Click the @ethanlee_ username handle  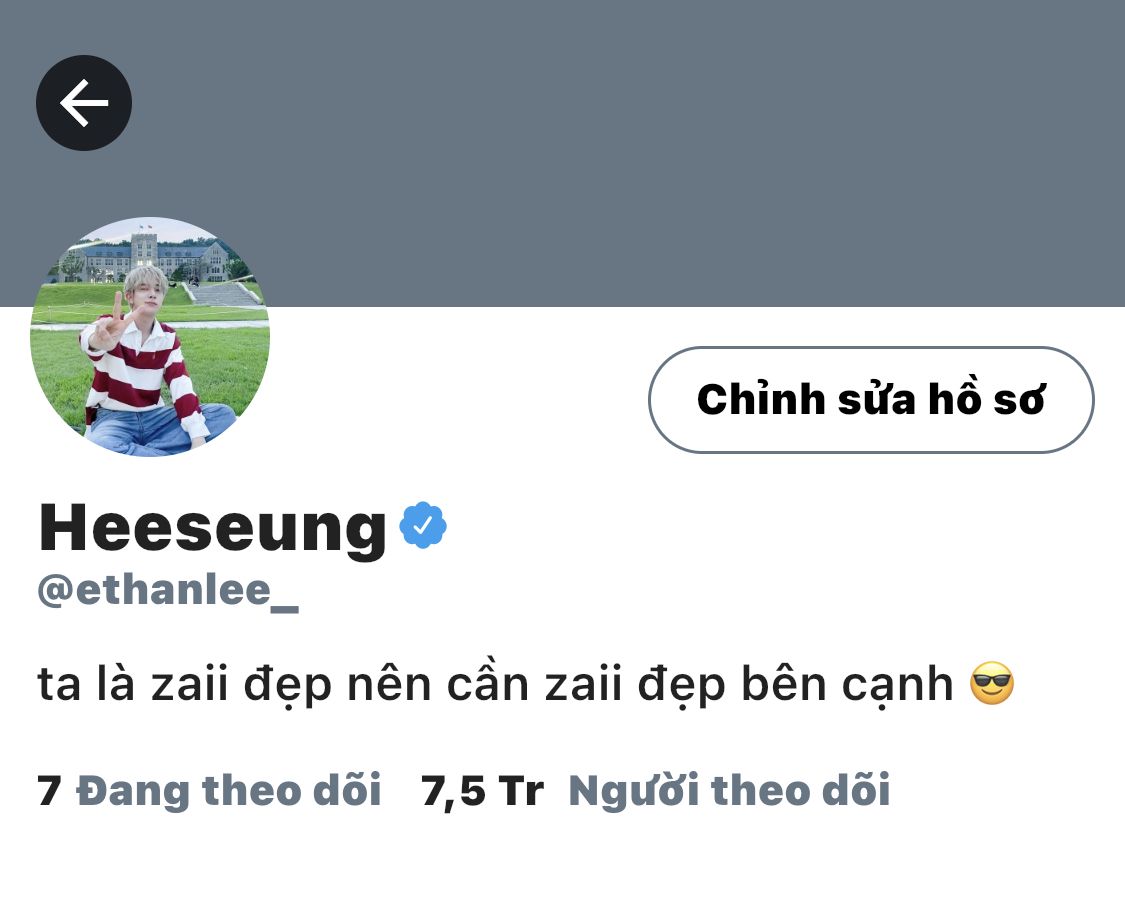[x=168, y=591]
